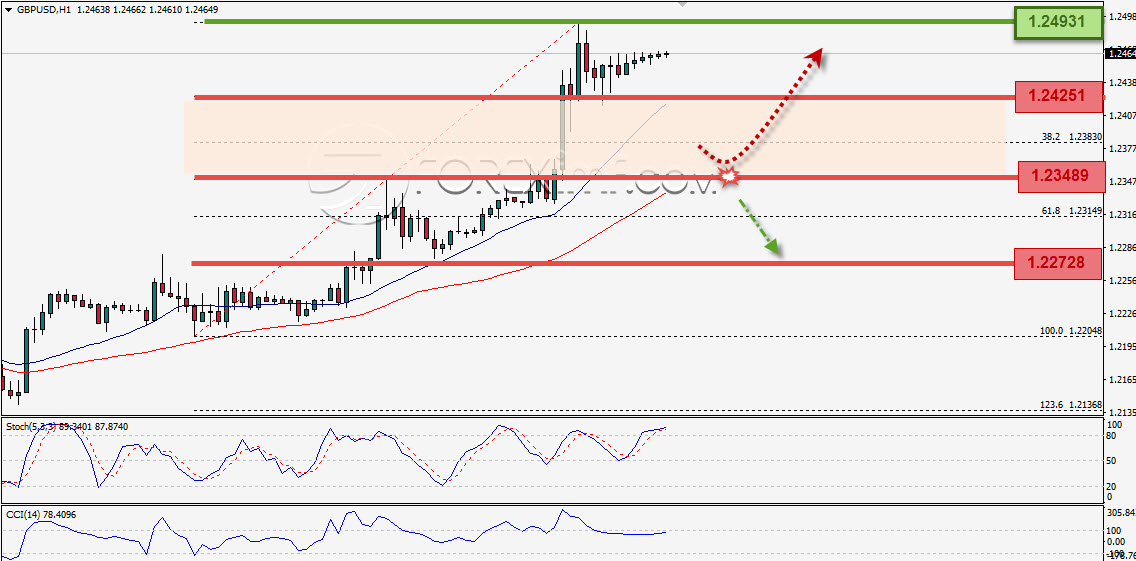
Task: Click the 50 level on Stochastic scale
Action: [x=1112, y=460]
